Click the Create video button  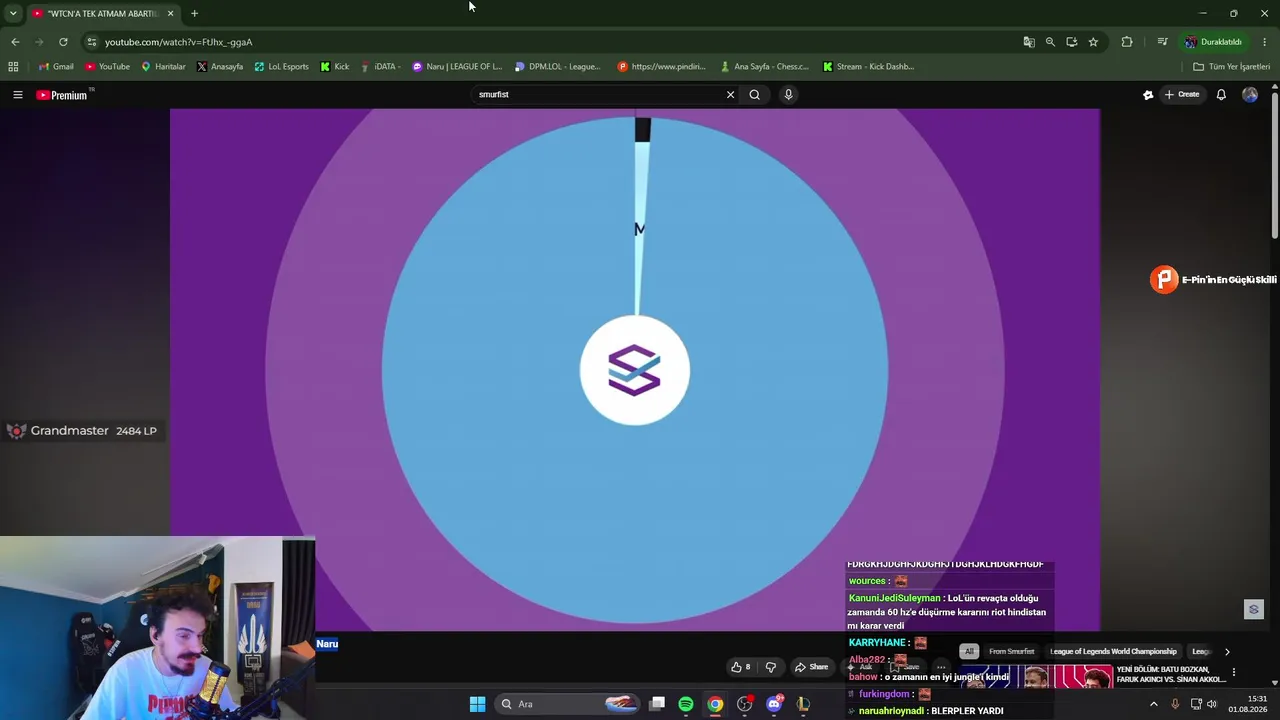tap(1182, 95)
